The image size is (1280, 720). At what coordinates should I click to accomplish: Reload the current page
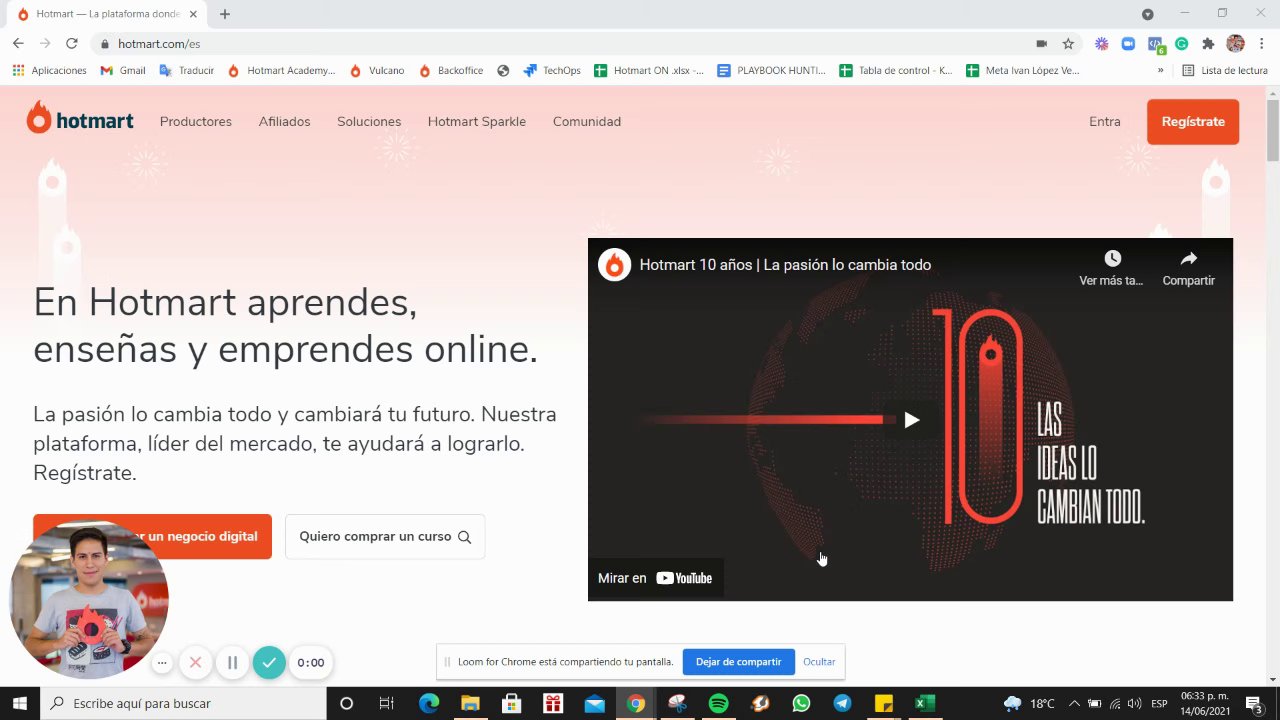72,43
